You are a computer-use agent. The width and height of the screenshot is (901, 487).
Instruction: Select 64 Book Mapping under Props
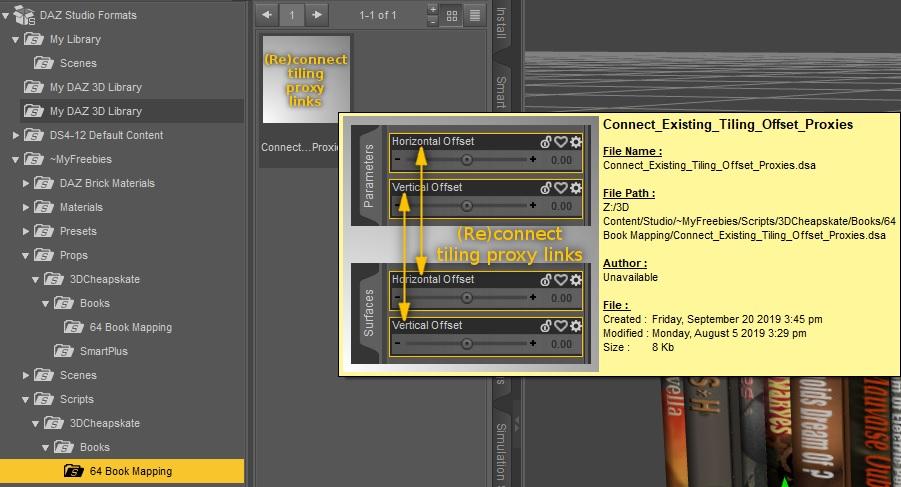click(130, 327)
